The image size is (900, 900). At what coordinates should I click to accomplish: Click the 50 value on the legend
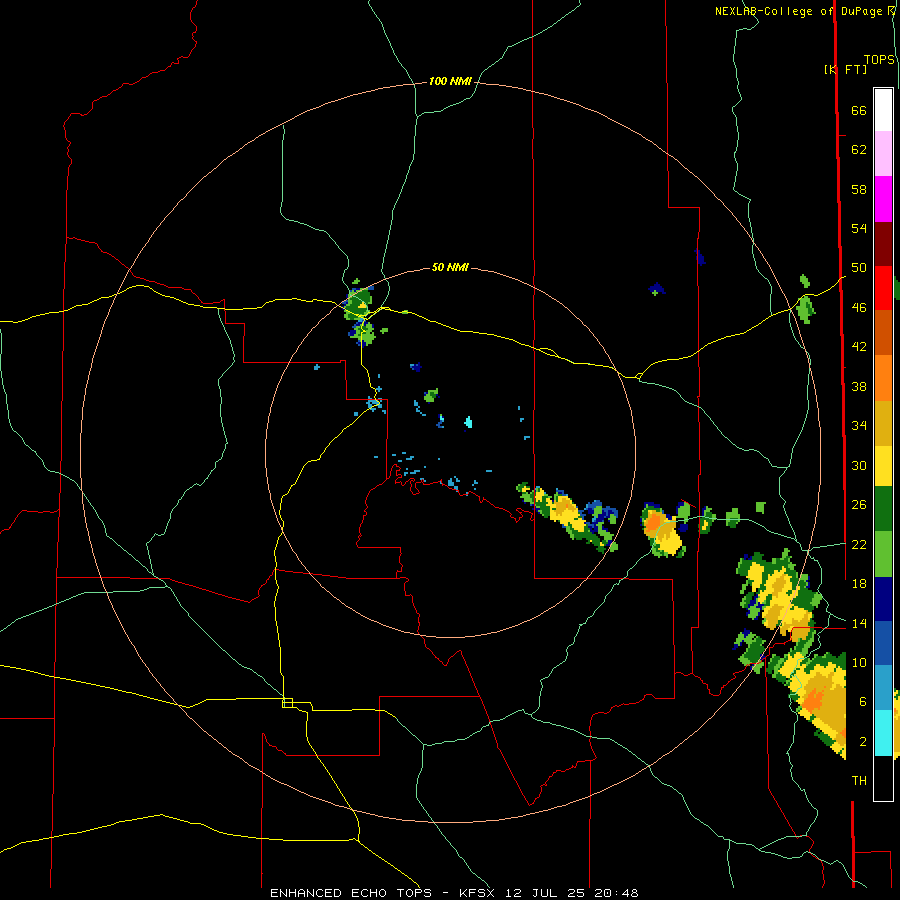click(859, 268)
